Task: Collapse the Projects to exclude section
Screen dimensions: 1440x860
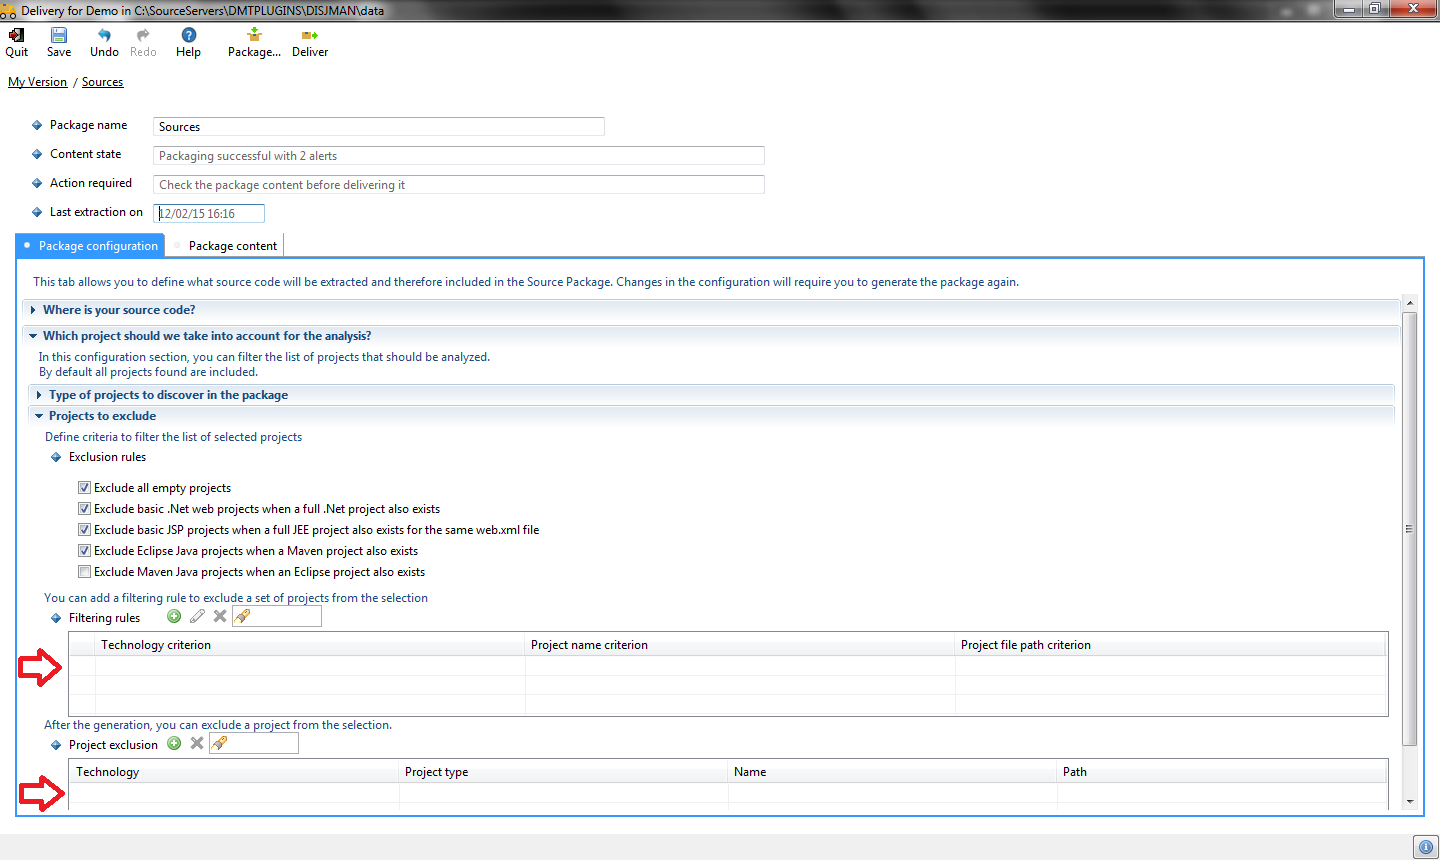Action: (x=102, y=416)
